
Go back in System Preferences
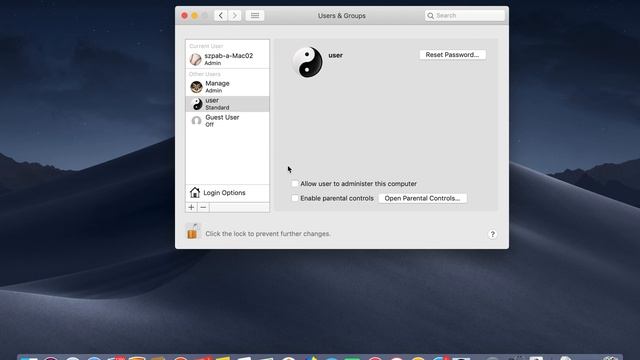click(x=221, y=16)
